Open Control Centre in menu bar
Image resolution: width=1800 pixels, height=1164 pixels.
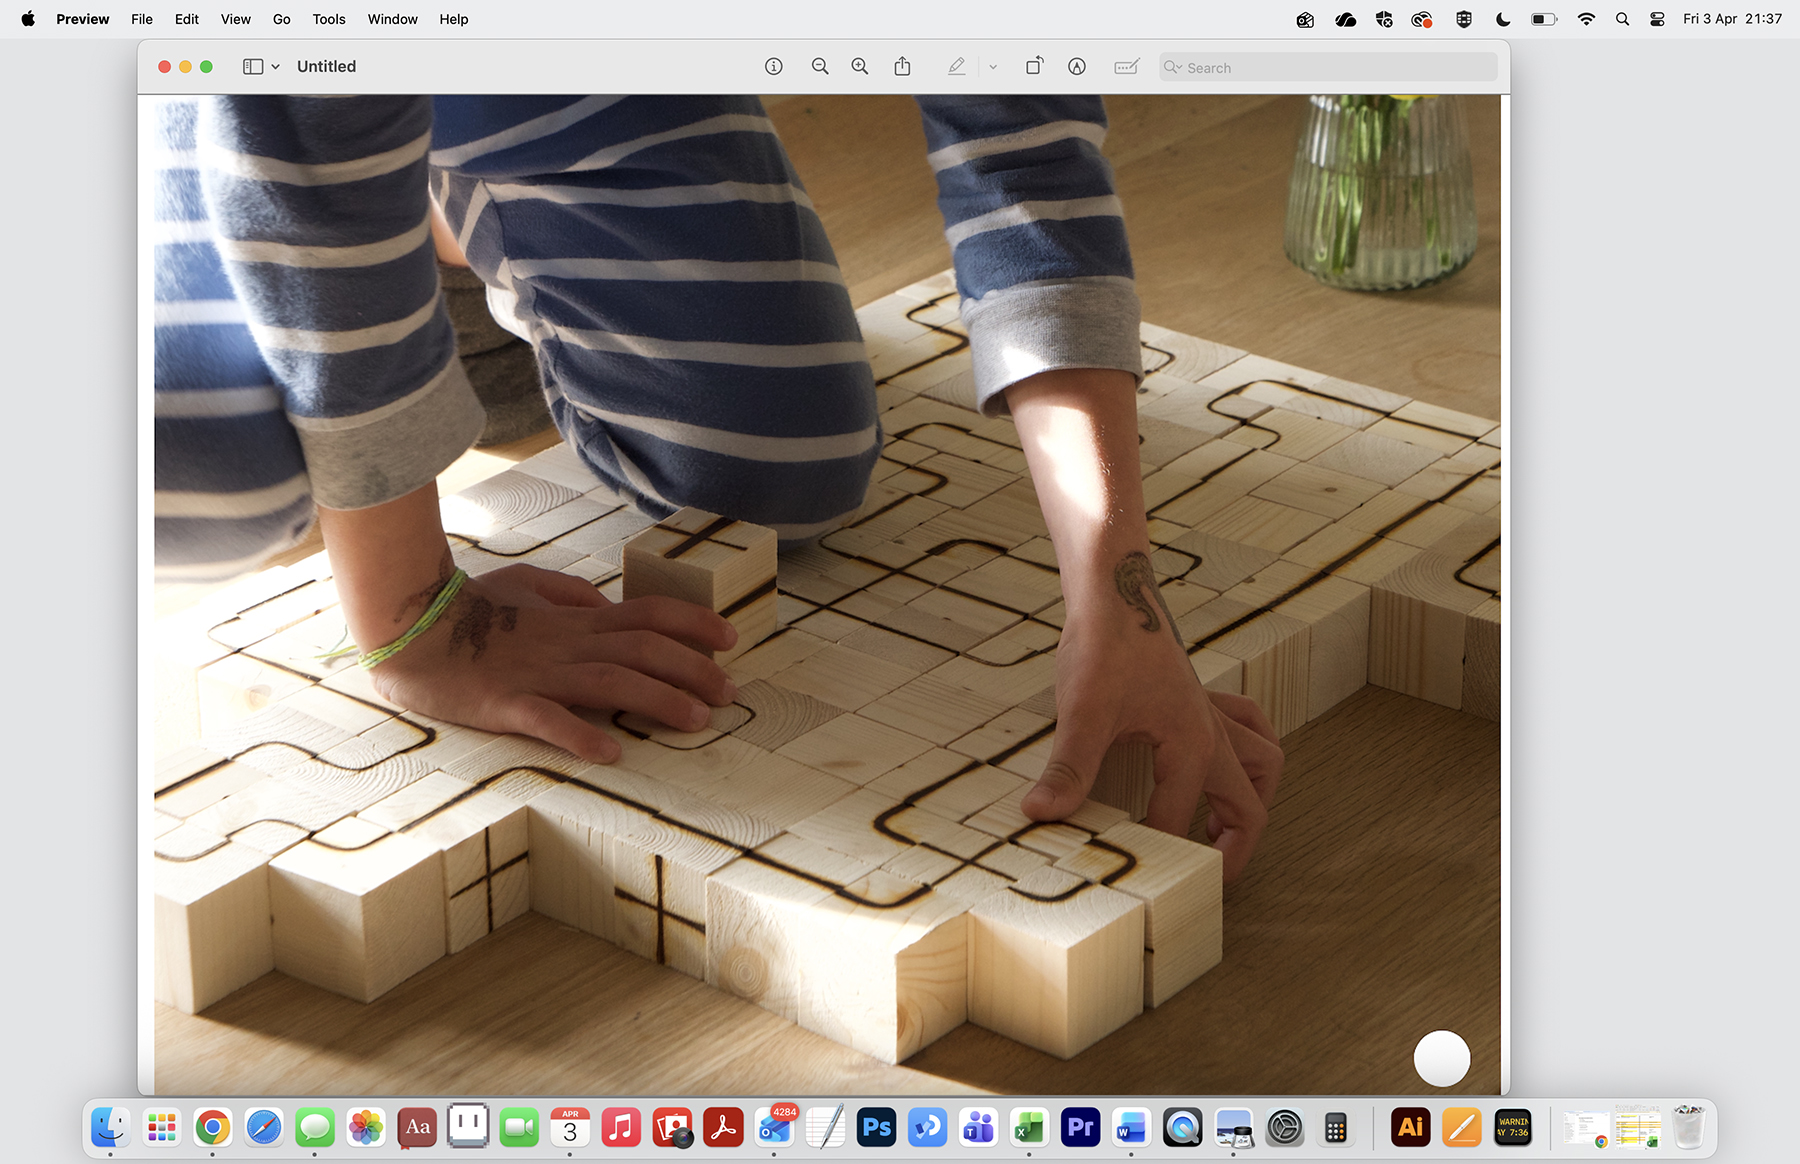pyautogui.click(x=1657, y=19)
